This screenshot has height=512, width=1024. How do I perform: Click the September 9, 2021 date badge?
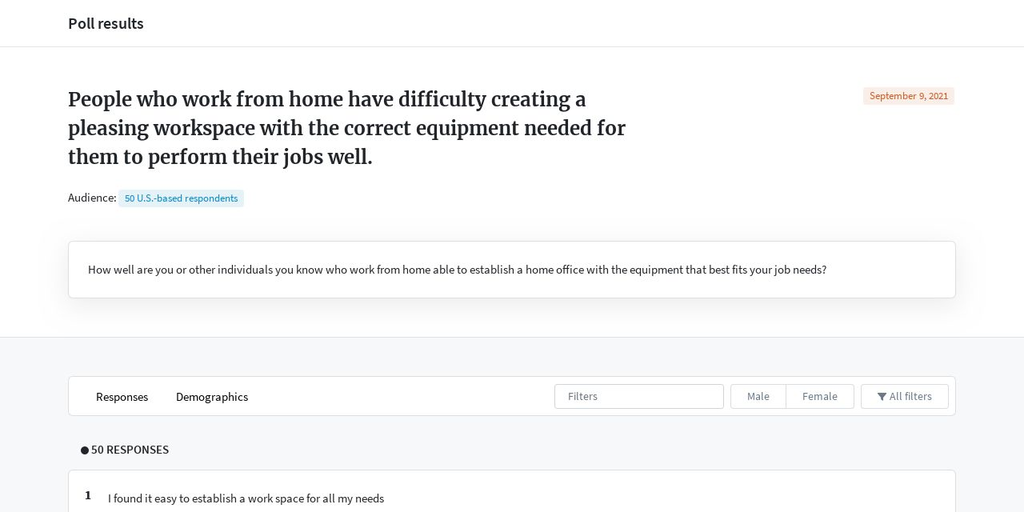[908, 96]
